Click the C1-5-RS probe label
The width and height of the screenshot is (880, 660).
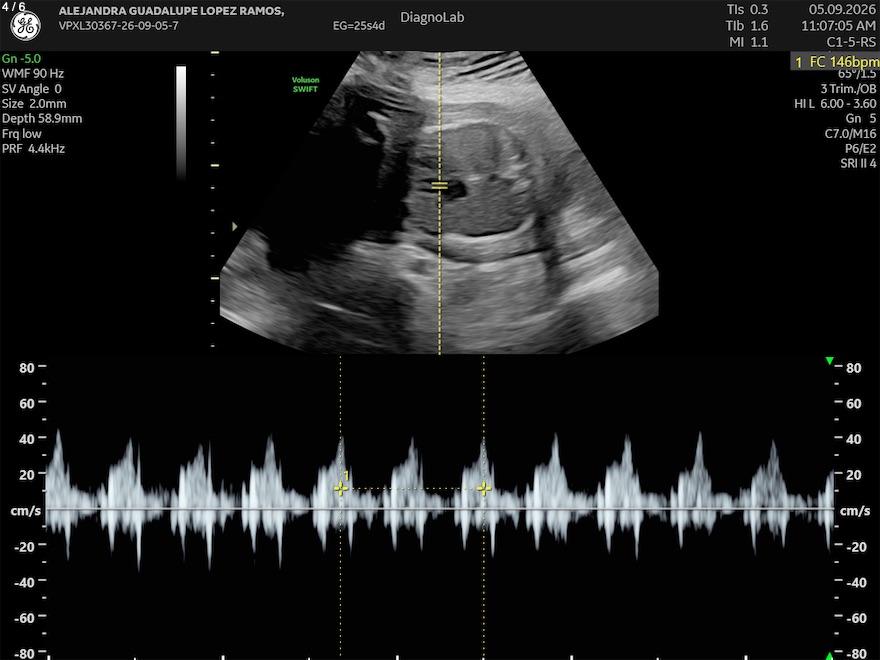[851, 42]
